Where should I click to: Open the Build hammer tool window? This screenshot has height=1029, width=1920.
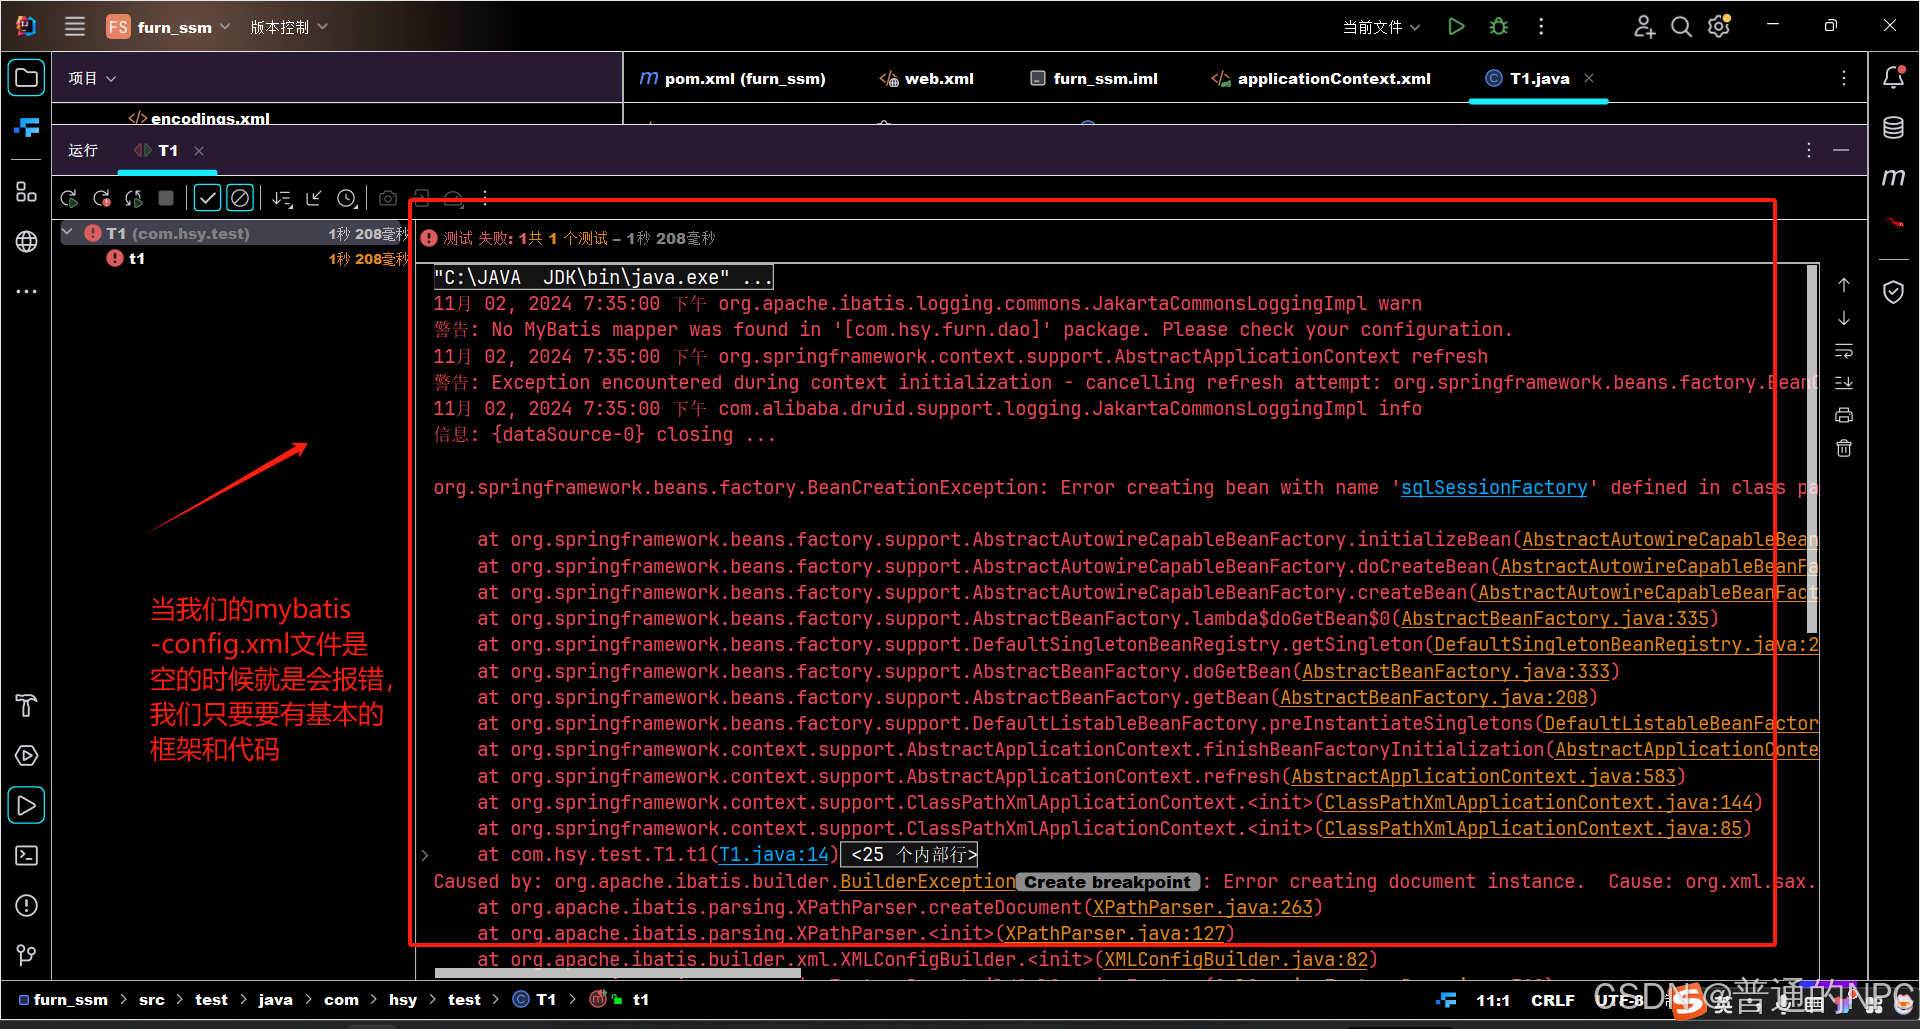(27, 705)
